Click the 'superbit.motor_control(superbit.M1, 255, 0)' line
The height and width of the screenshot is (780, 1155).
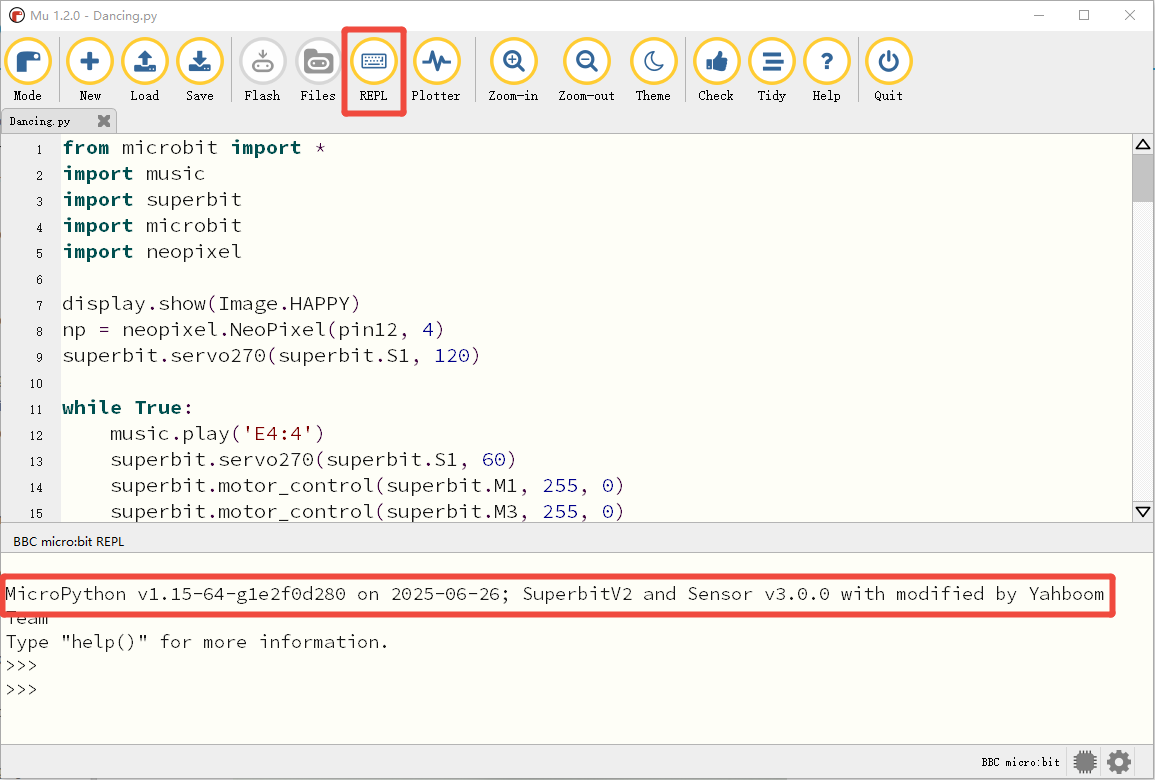pyautogui.click(x=368, y=486)
